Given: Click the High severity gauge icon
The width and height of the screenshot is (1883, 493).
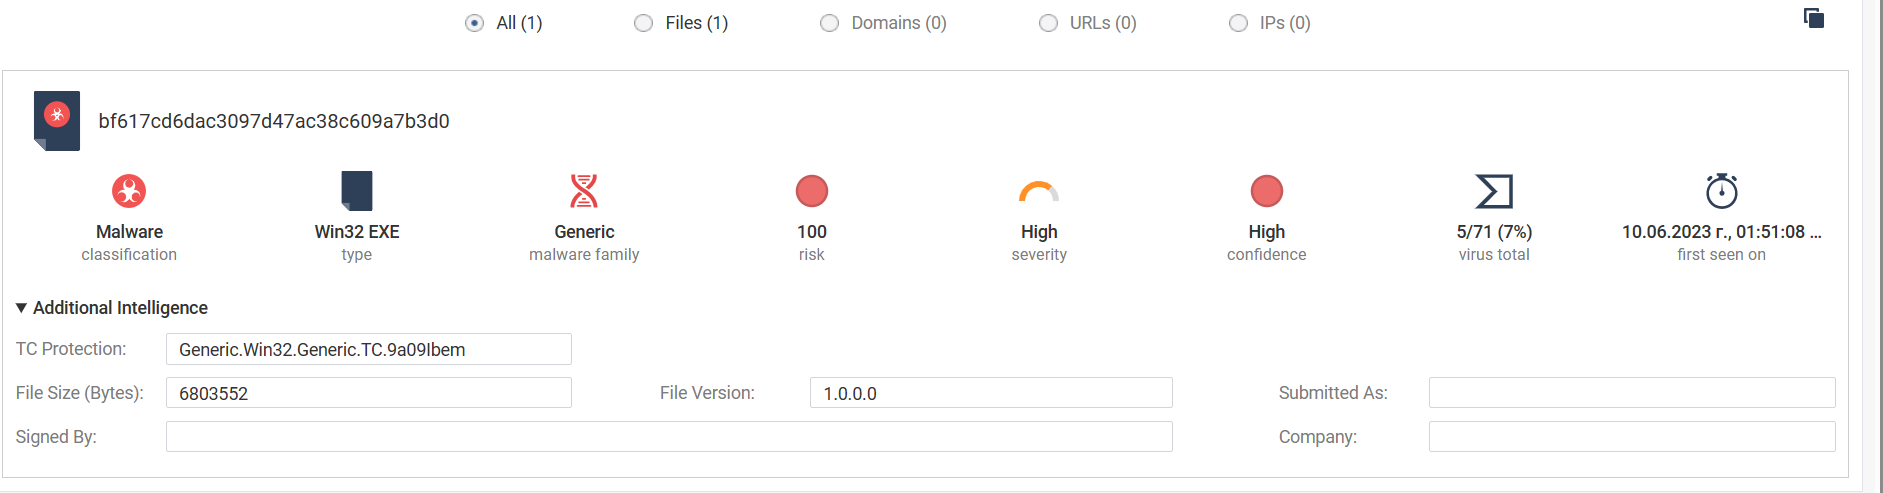Looking at the screenshot, I should (x=1039, y=191).
